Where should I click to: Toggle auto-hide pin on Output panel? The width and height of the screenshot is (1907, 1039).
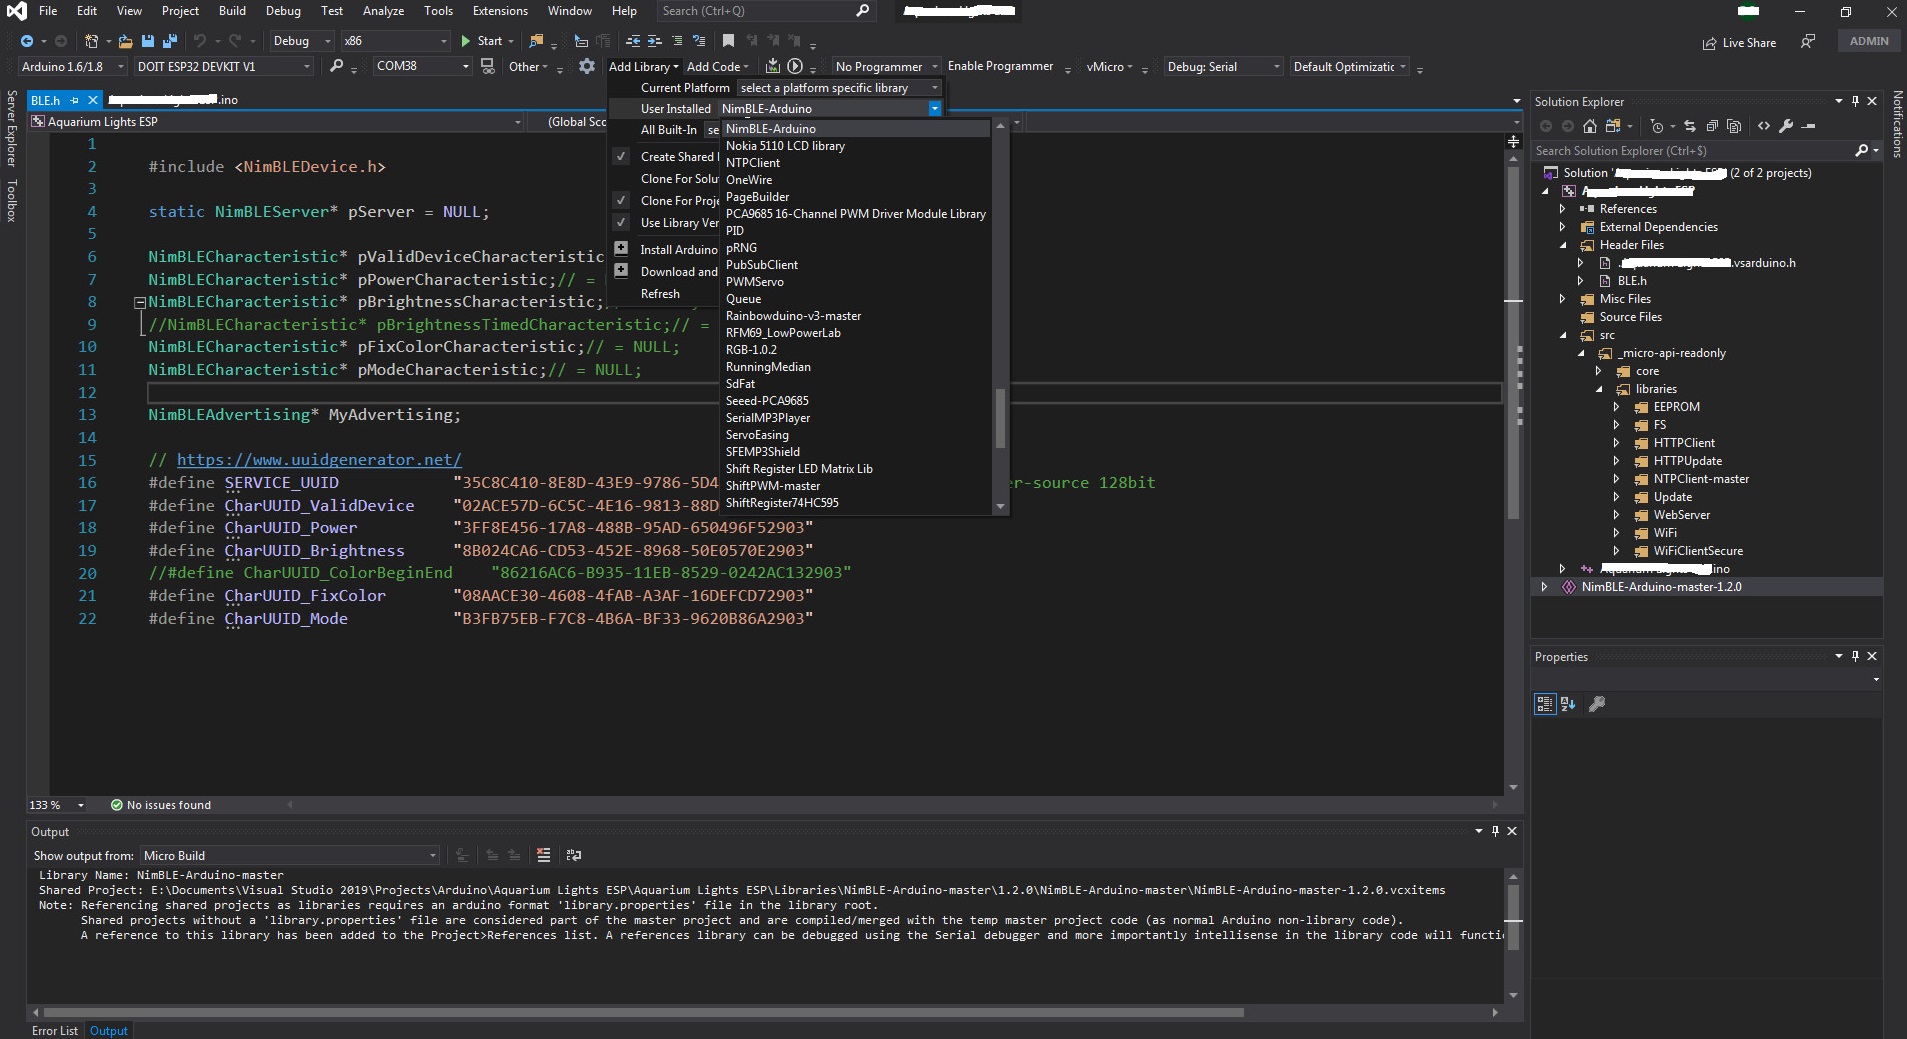[x=1495, y=831]
